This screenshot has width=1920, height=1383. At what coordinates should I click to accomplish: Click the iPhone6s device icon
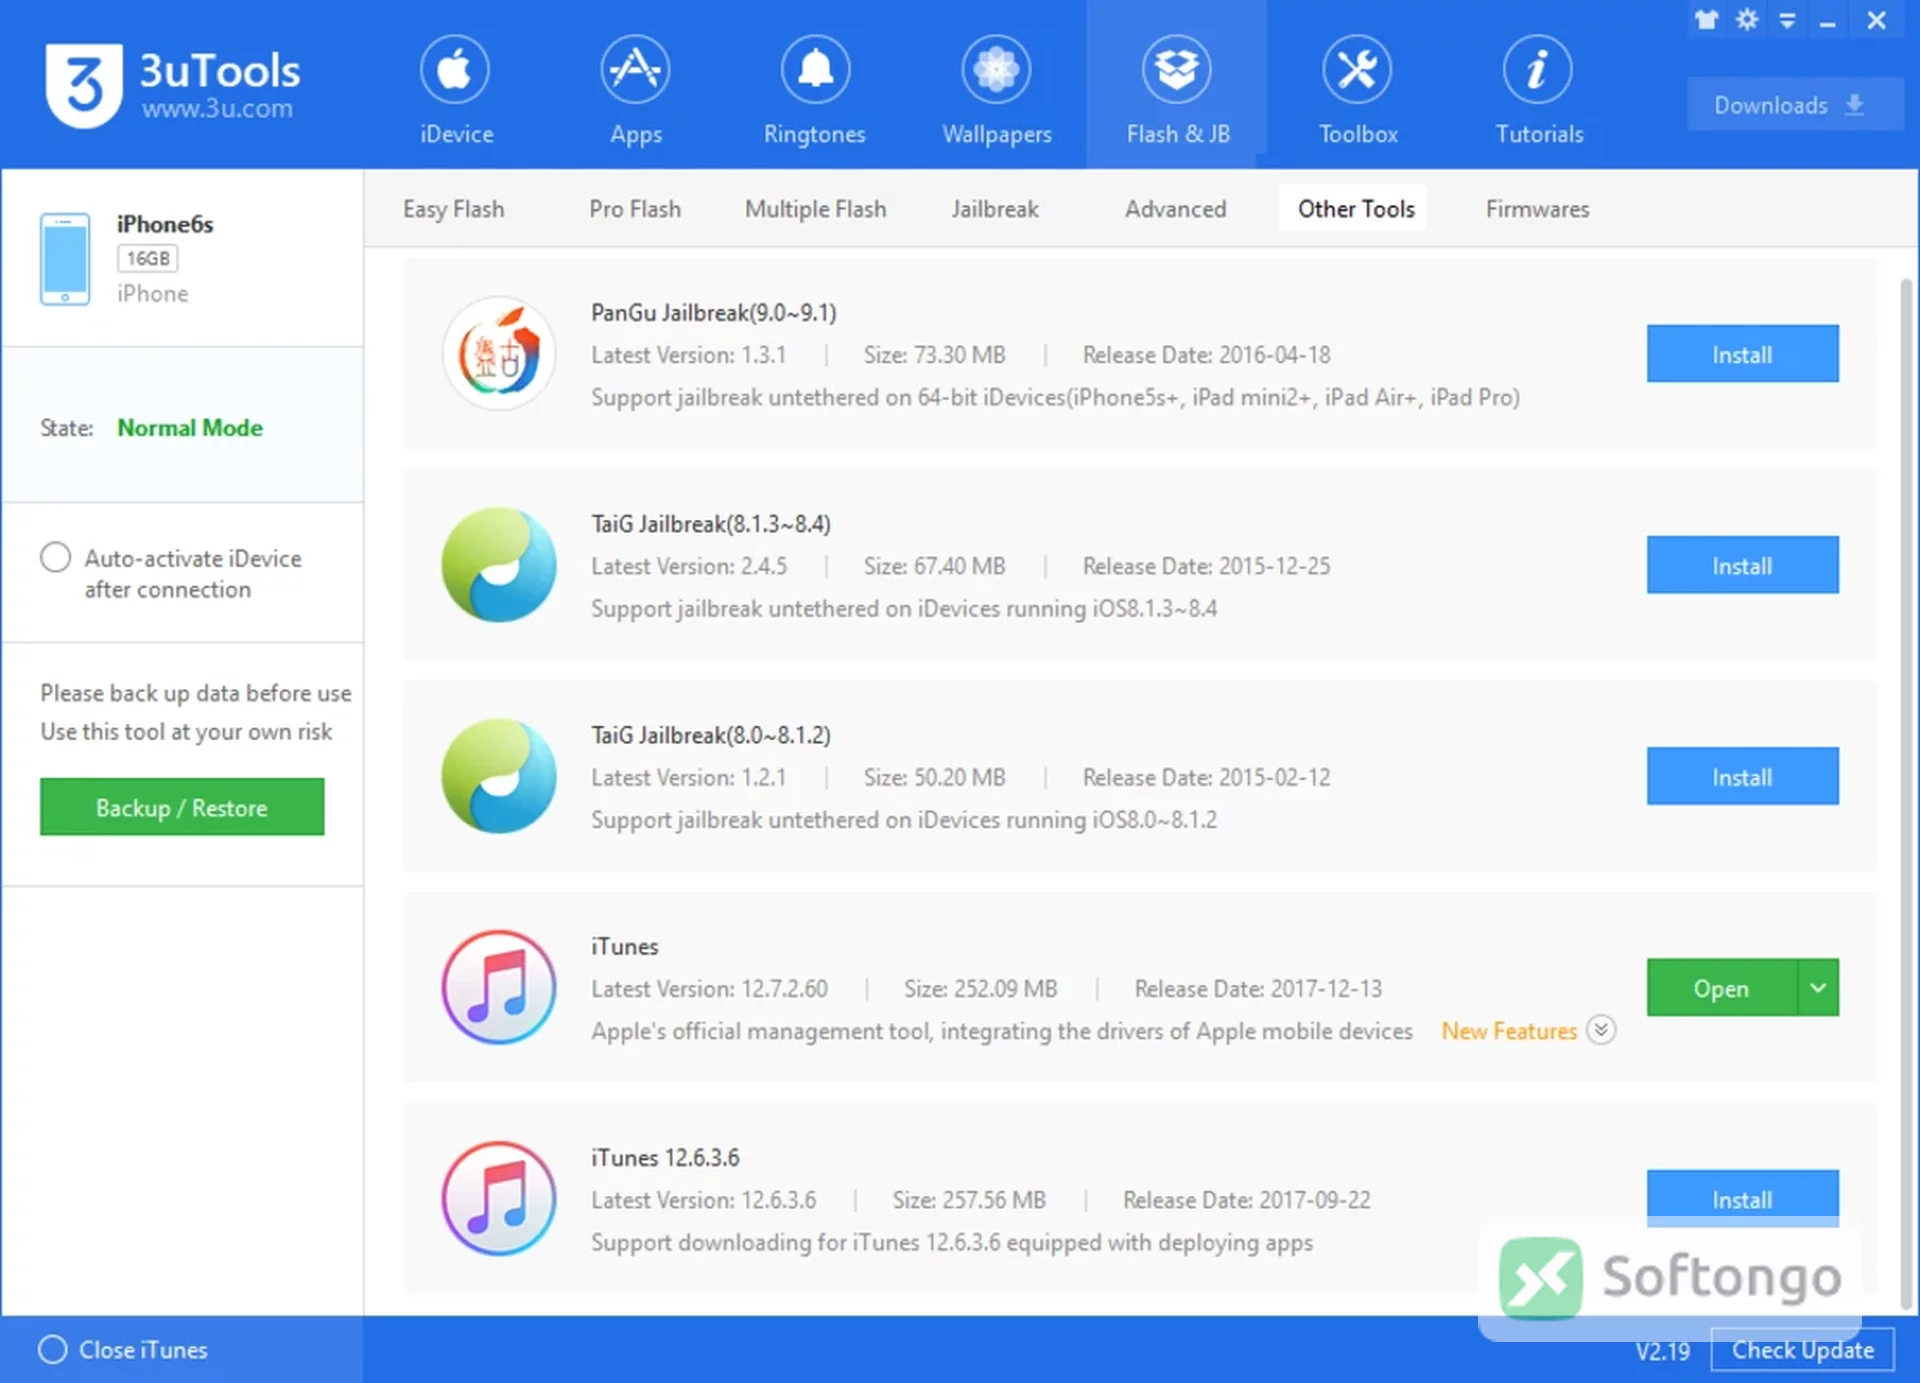65,258
